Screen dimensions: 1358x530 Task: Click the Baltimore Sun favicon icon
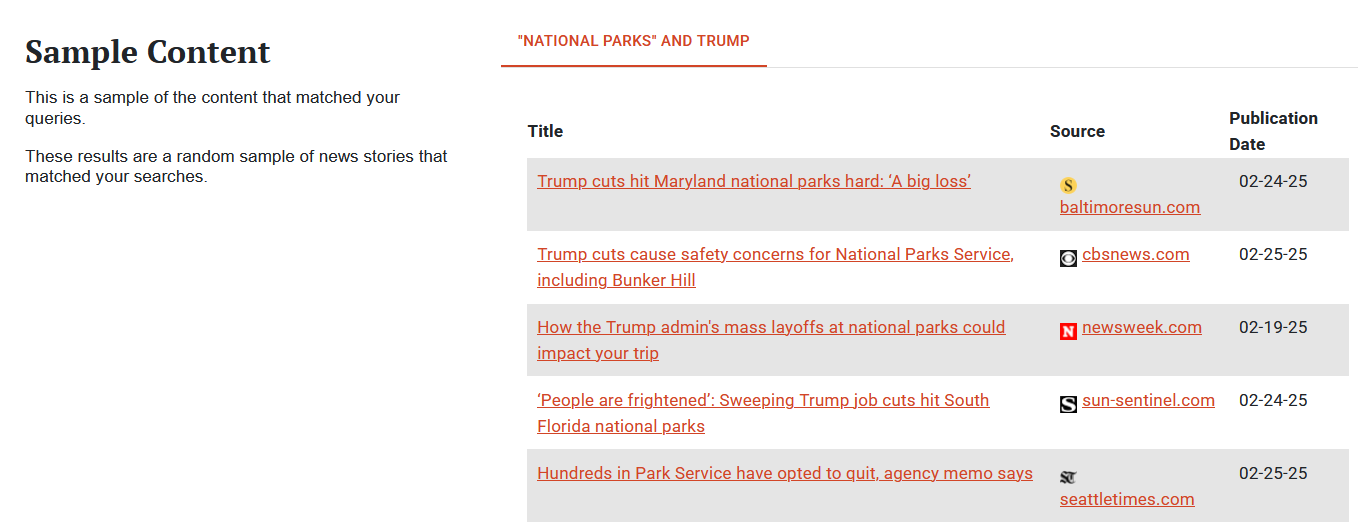pos(1068,185)
